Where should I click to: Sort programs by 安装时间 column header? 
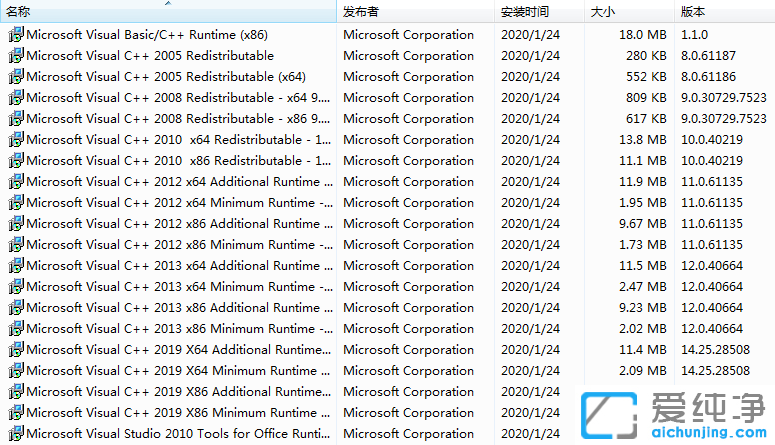tap(525, 12)
